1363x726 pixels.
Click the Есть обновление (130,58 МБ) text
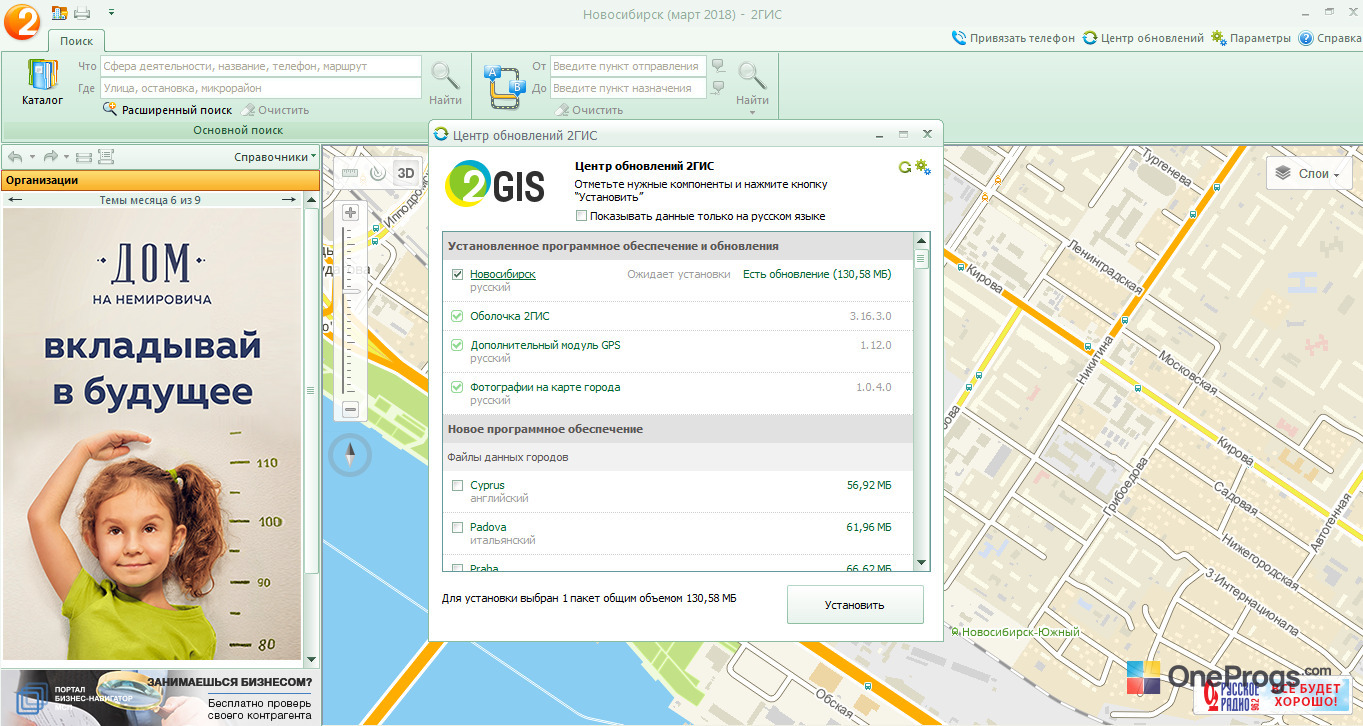coord(817,274)
